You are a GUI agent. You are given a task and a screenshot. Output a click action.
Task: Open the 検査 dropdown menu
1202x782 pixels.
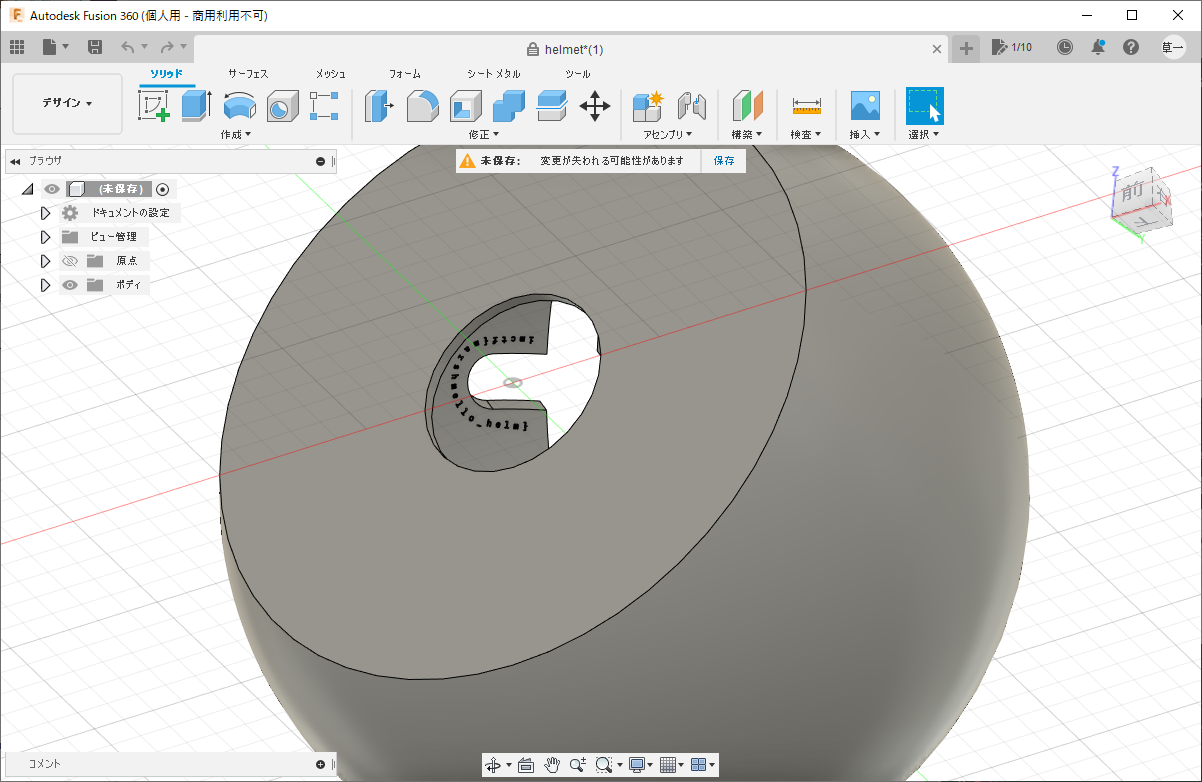click(x=806, y=134)
